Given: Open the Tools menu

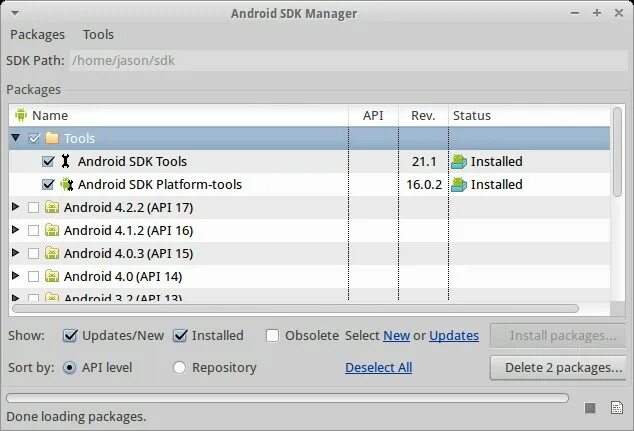Looking at the screenshot, I should click(x=98, y=34).
